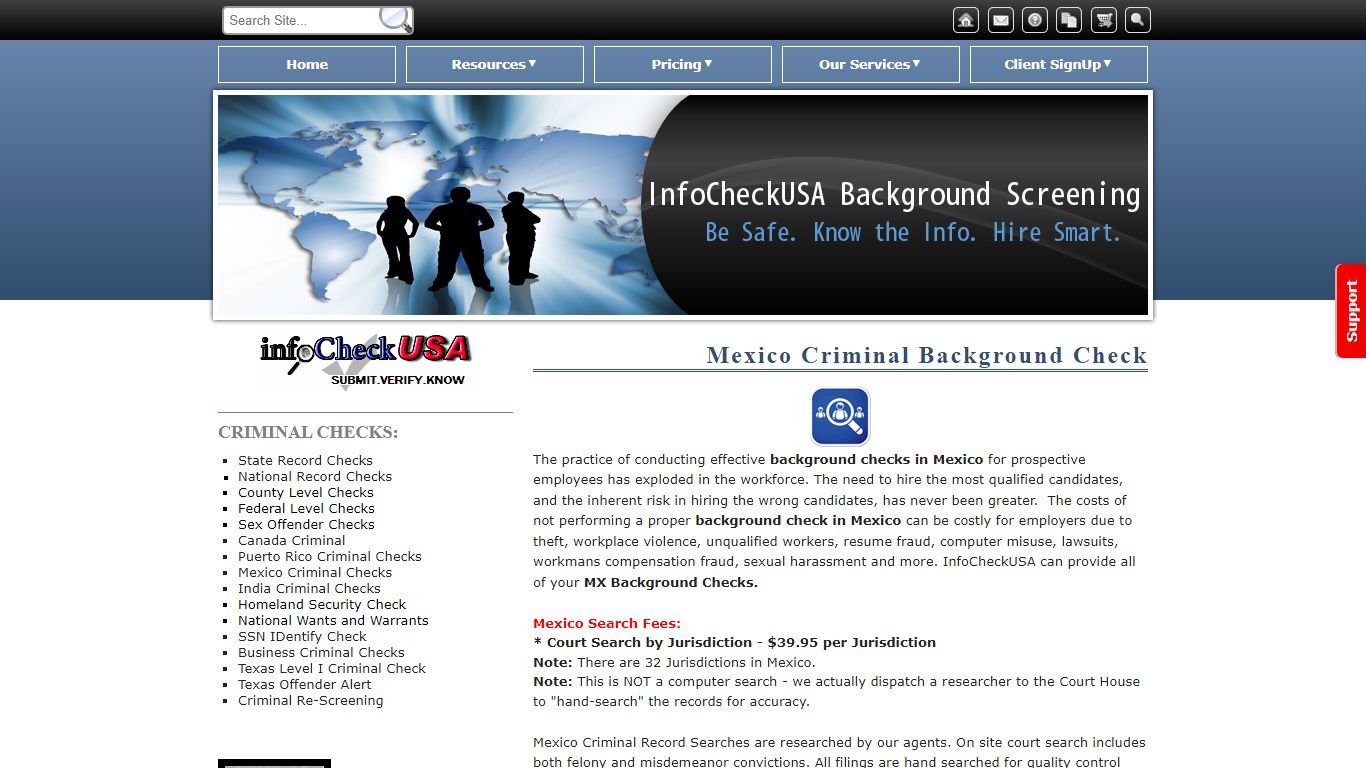1366x768 pixels.
Task: Click the magnifying glass in the search field
Action: pos(394,19)
